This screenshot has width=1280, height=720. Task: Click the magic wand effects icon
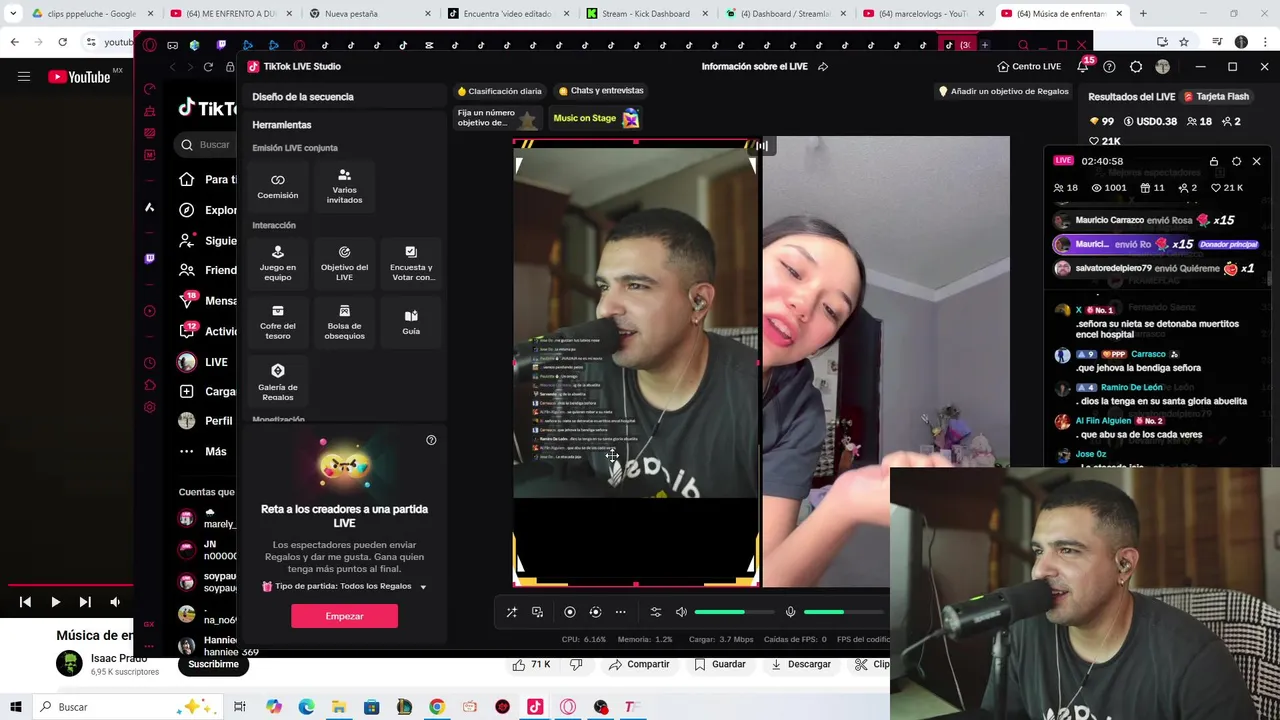(x=512, y=612)
